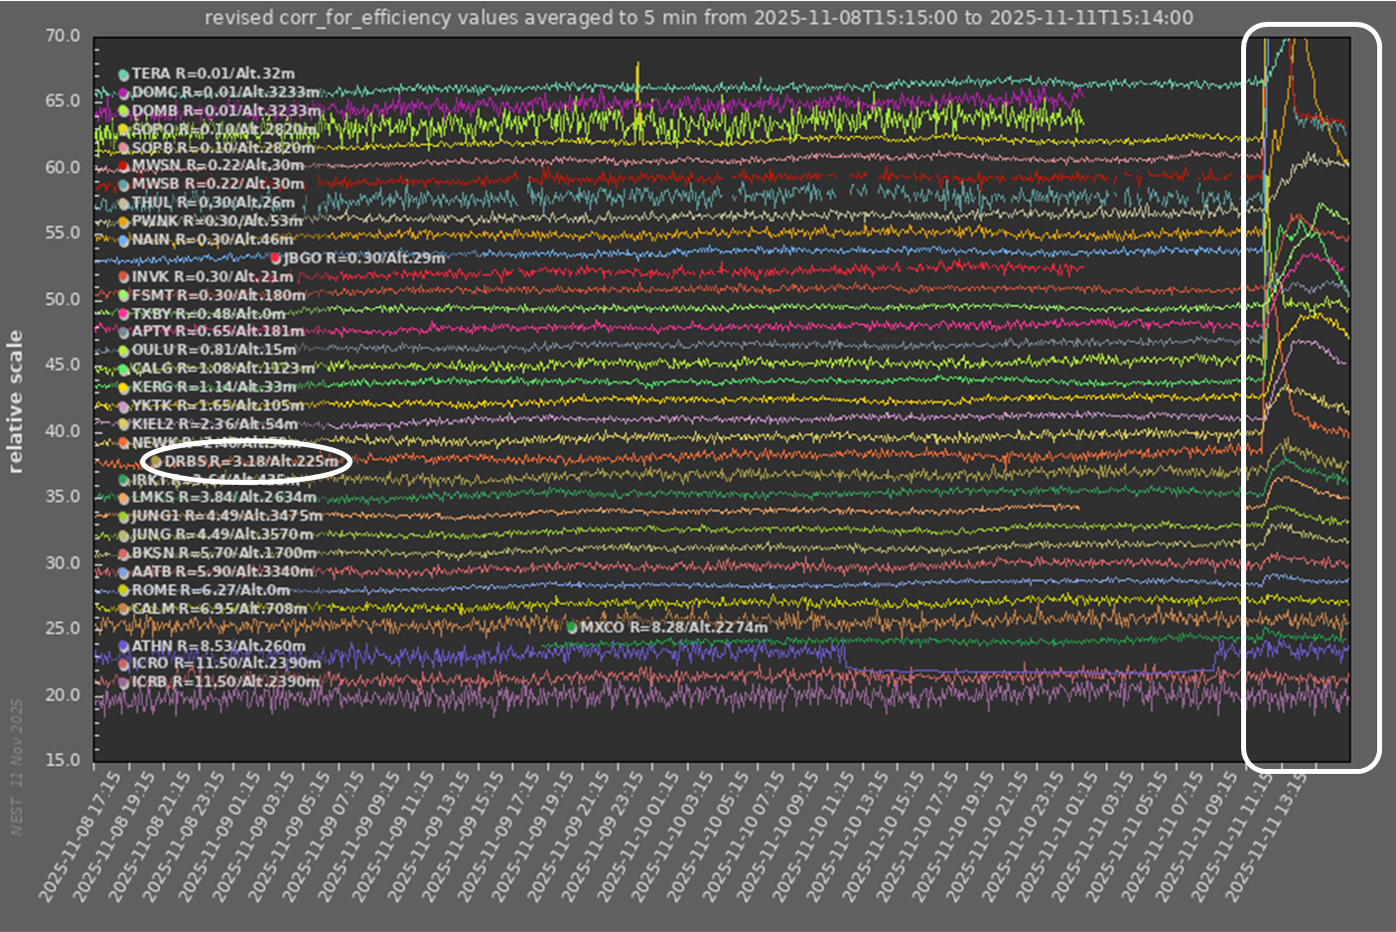Click the chart title text
This screenshot has width=1396, height=932.
coord(698,18)
